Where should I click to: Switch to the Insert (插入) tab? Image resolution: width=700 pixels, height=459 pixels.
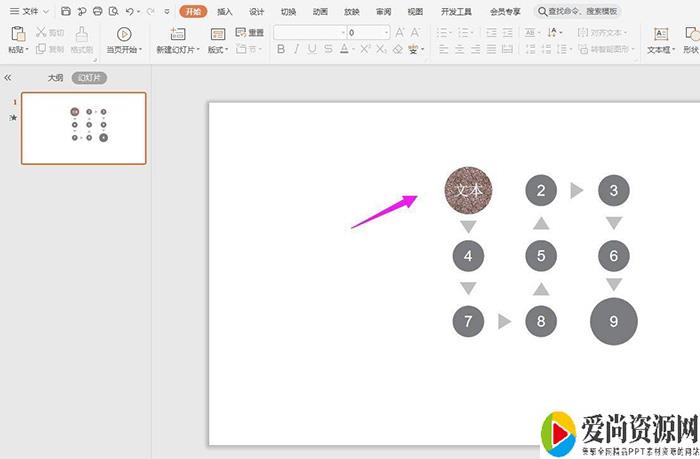click(x=225, y=11)
